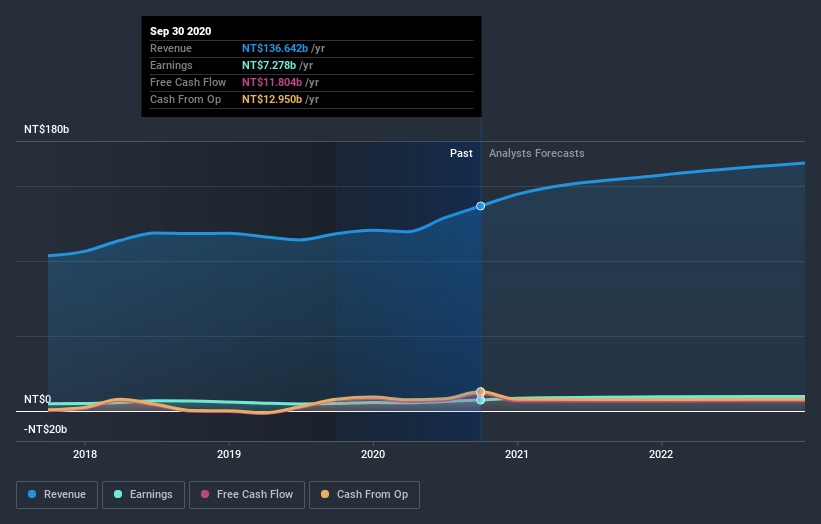Select the Revenue data point at Sep 2020
821x524 pixels.
(x=480, y=206)
